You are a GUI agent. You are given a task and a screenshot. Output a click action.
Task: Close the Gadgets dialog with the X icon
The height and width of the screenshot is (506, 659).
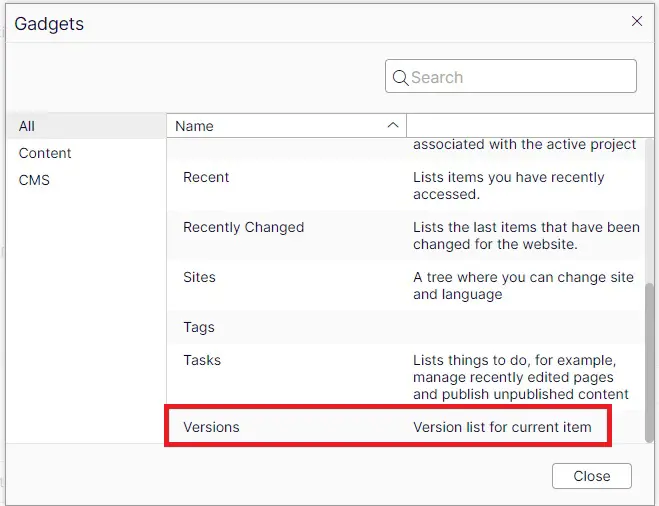637,21
